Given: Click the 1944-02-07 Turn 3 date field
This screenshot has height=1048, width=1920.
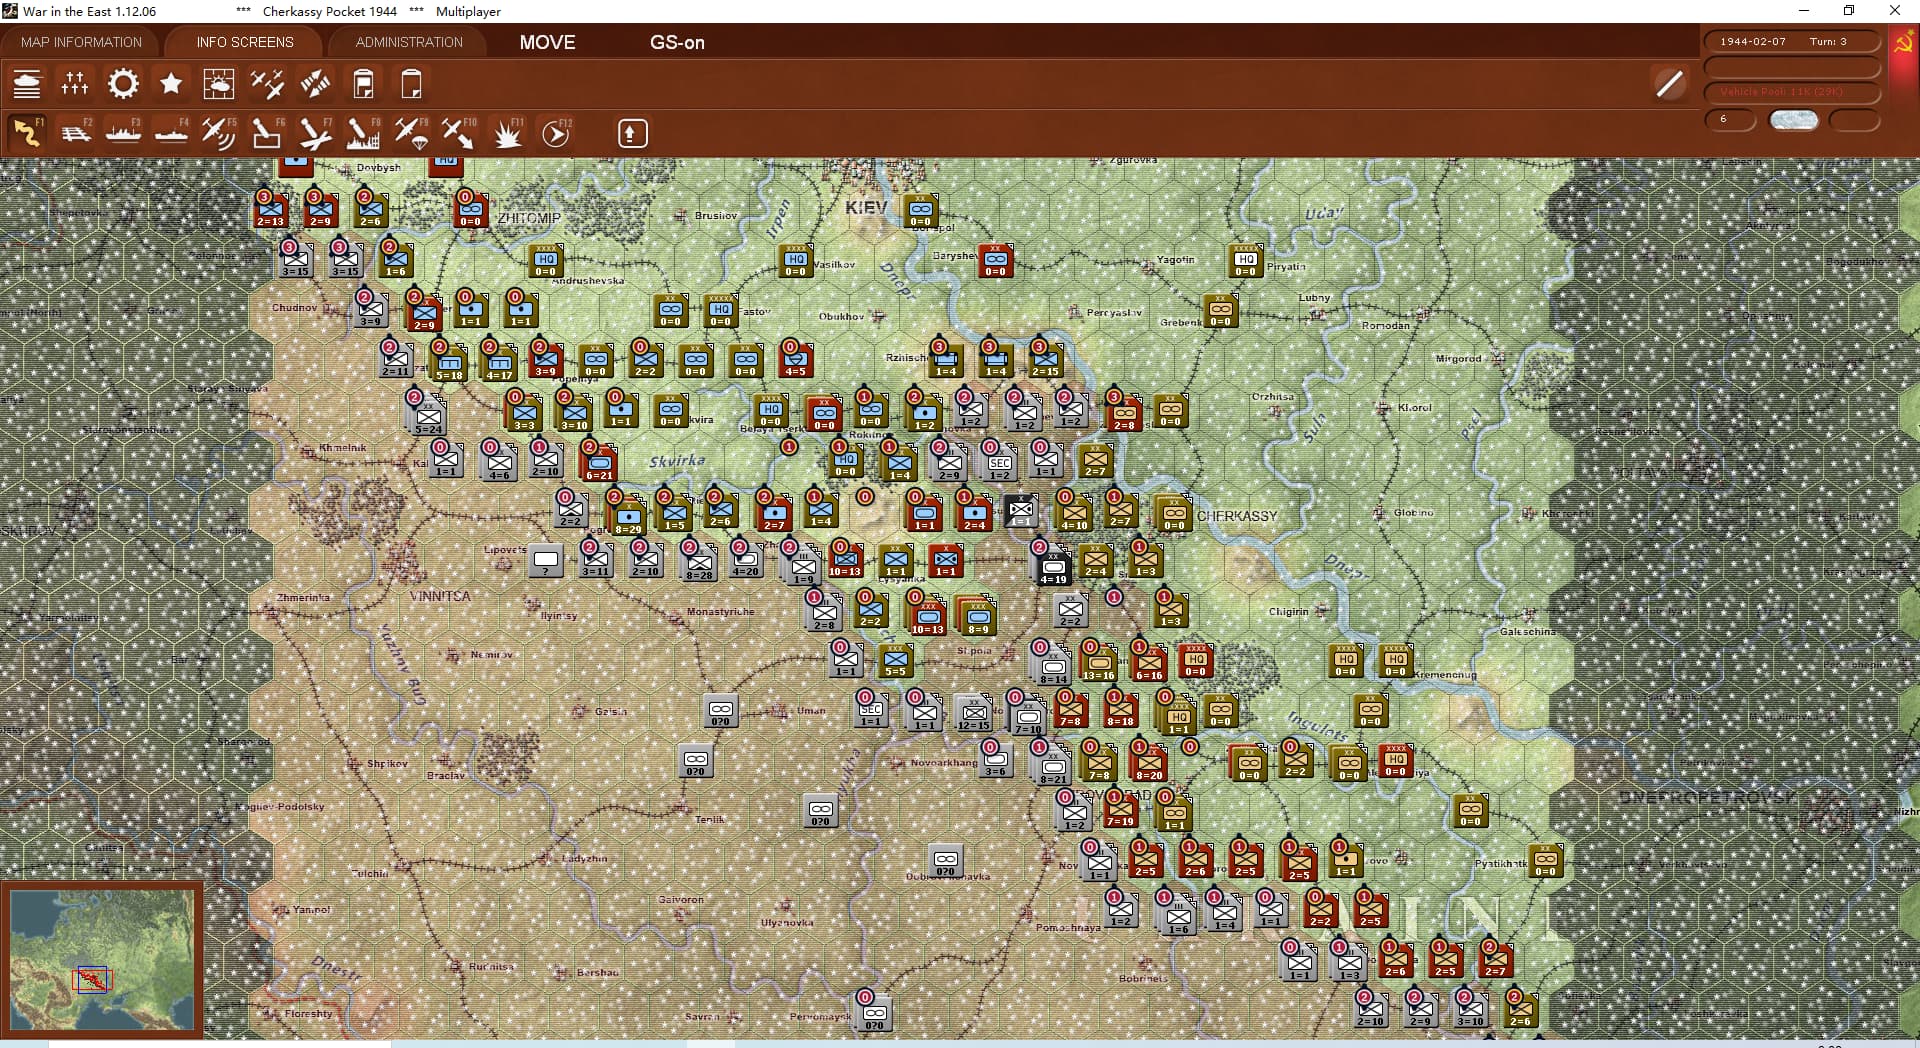Looking at the screenshot, I should pyautogui.click(x=1791, y=41).
